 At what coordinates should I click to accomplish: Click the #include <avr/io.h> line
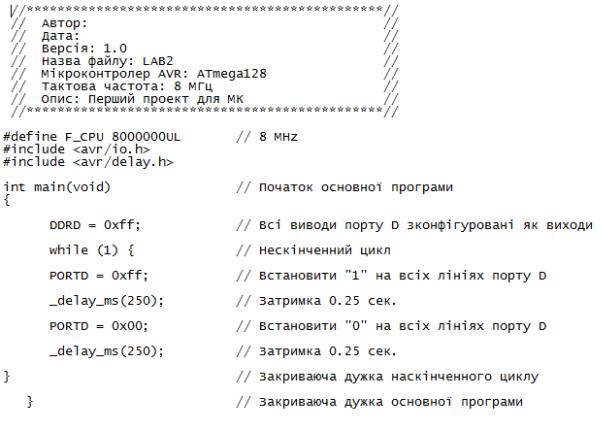pyautogui.click(x=77, y=149)
